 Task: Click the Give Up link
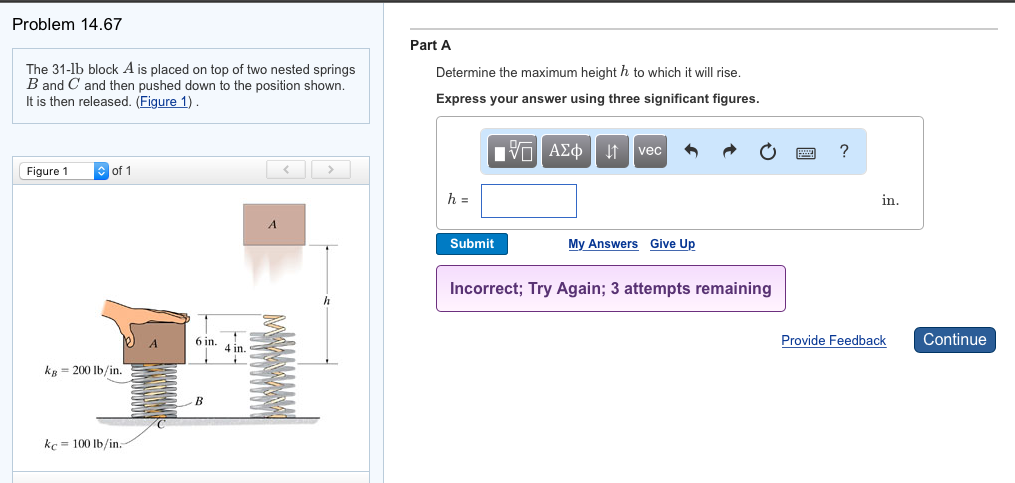pos(672,244)
